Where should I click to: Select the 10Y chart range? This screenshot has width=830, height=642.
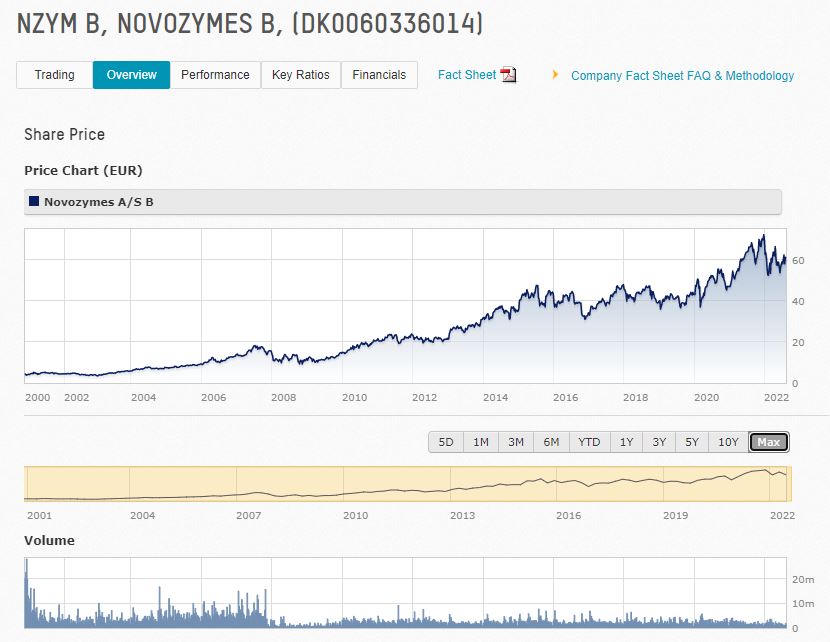coord(728,440)
